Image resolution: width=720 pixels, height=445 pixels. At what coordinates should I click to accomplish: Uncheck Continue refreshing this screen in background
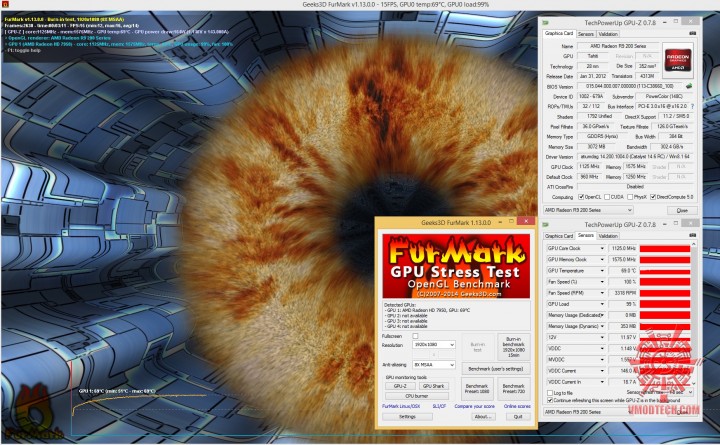pyautogui.click(x=550, y=400)
